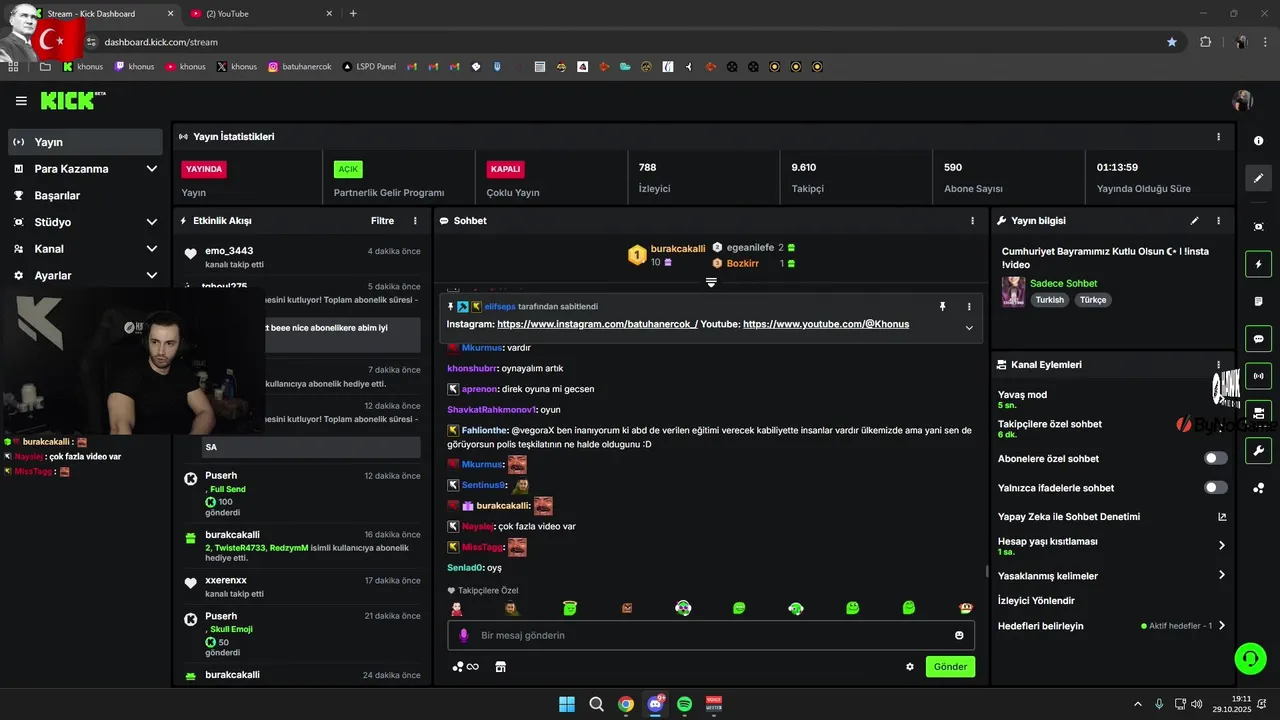Bookmark the page with the Chrome address bar star

[1172, 42]
